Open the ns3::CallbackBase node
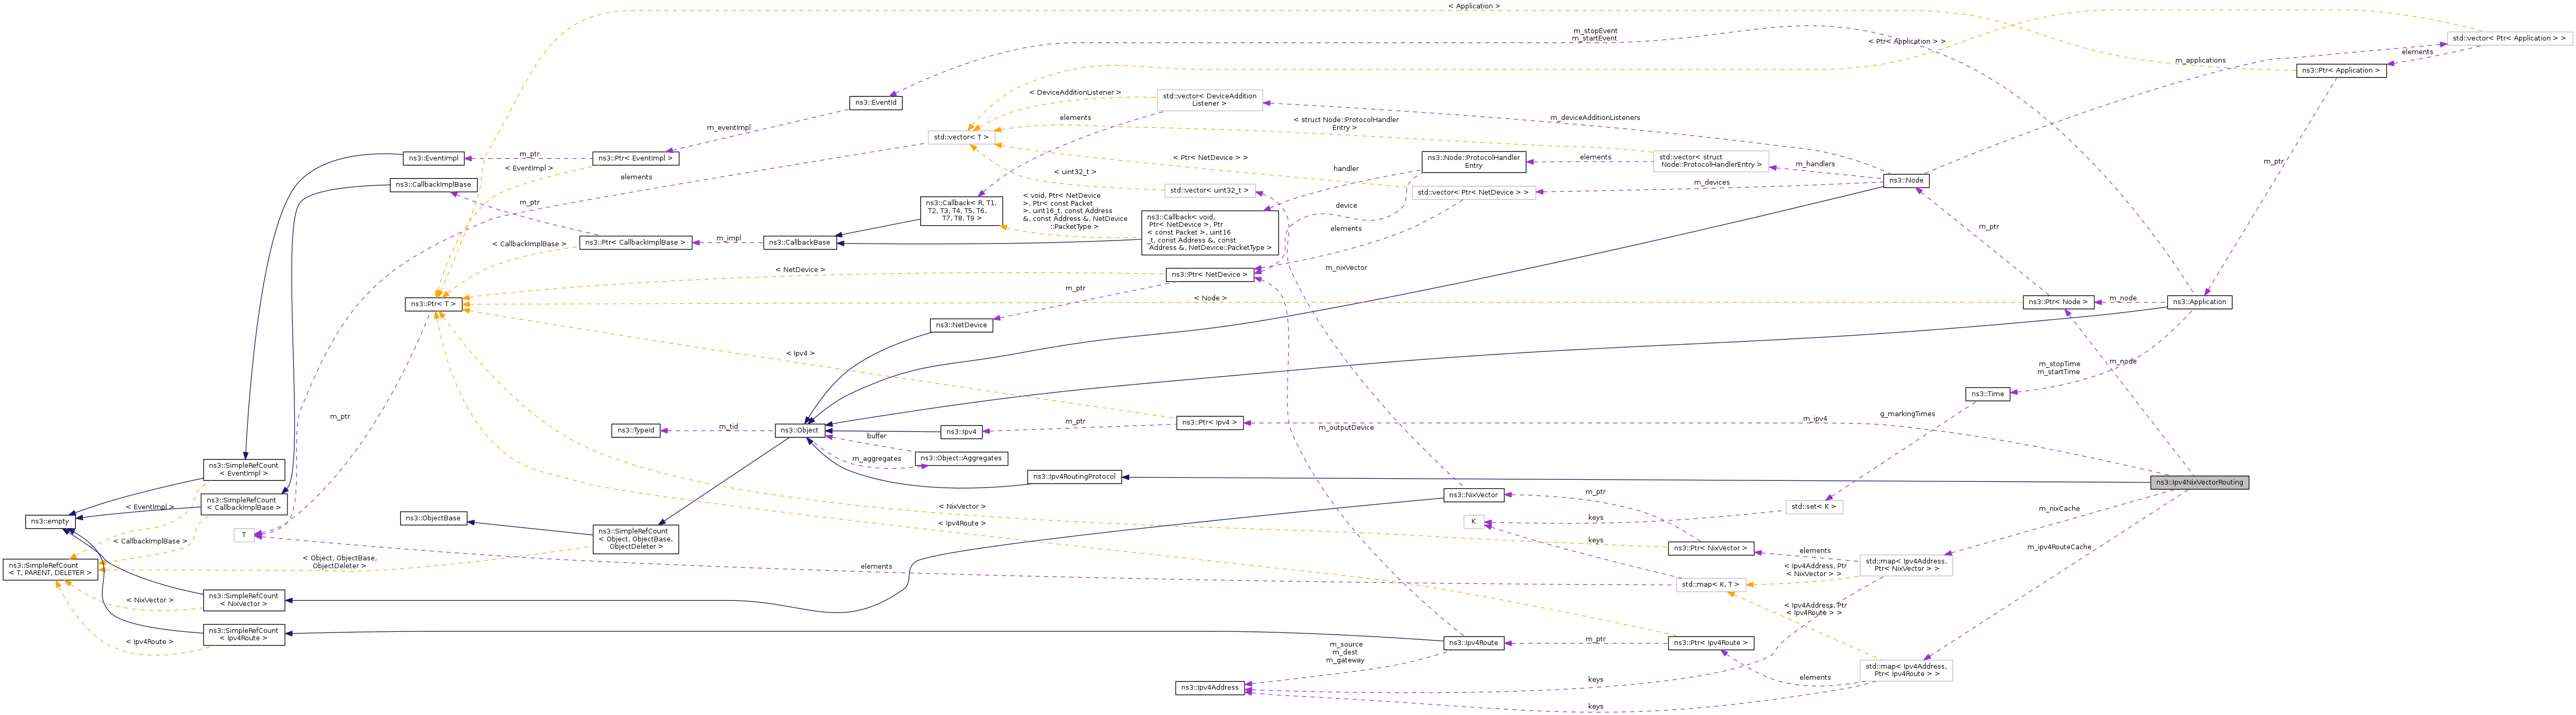Screen dimensions: 2576x715 pos(800,242)
